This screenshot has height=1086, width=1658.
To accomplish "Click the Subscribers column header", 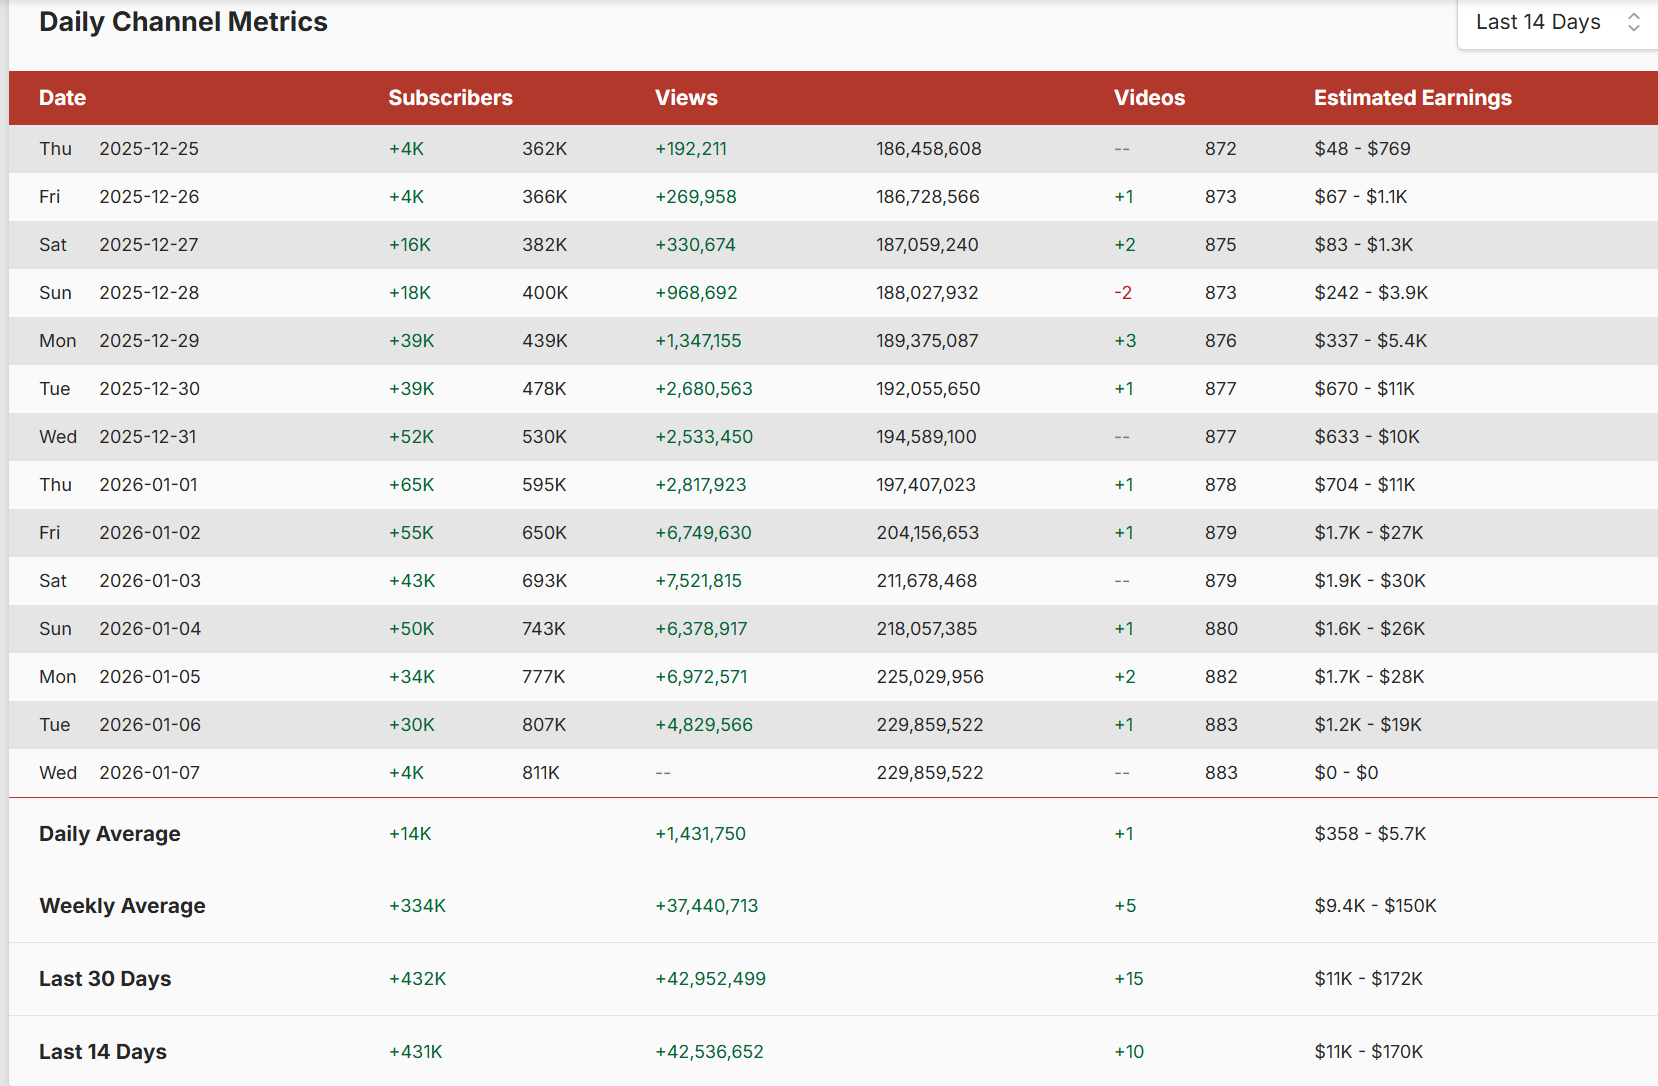I will click(x=450, y=98).
